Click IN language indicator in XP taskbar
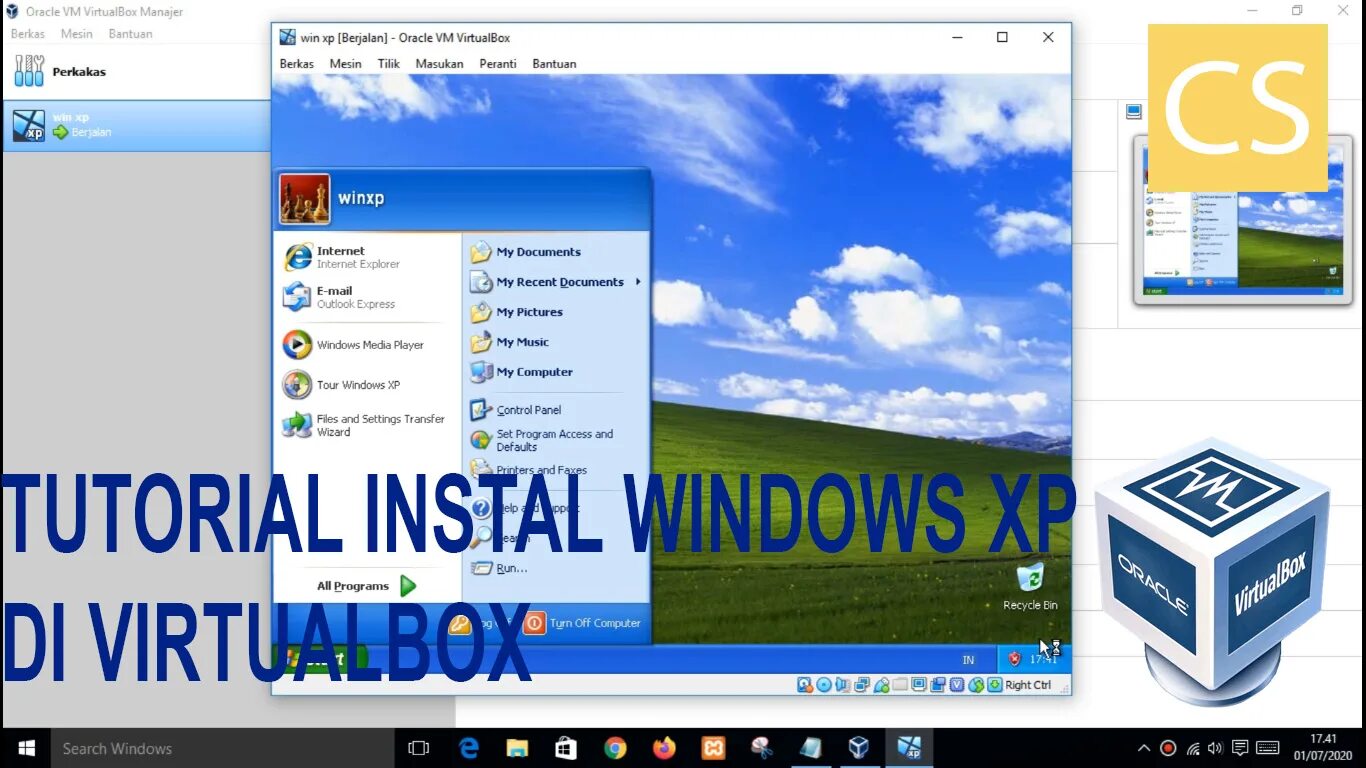Screen dimensions: 1366x768 coord(968,660)
